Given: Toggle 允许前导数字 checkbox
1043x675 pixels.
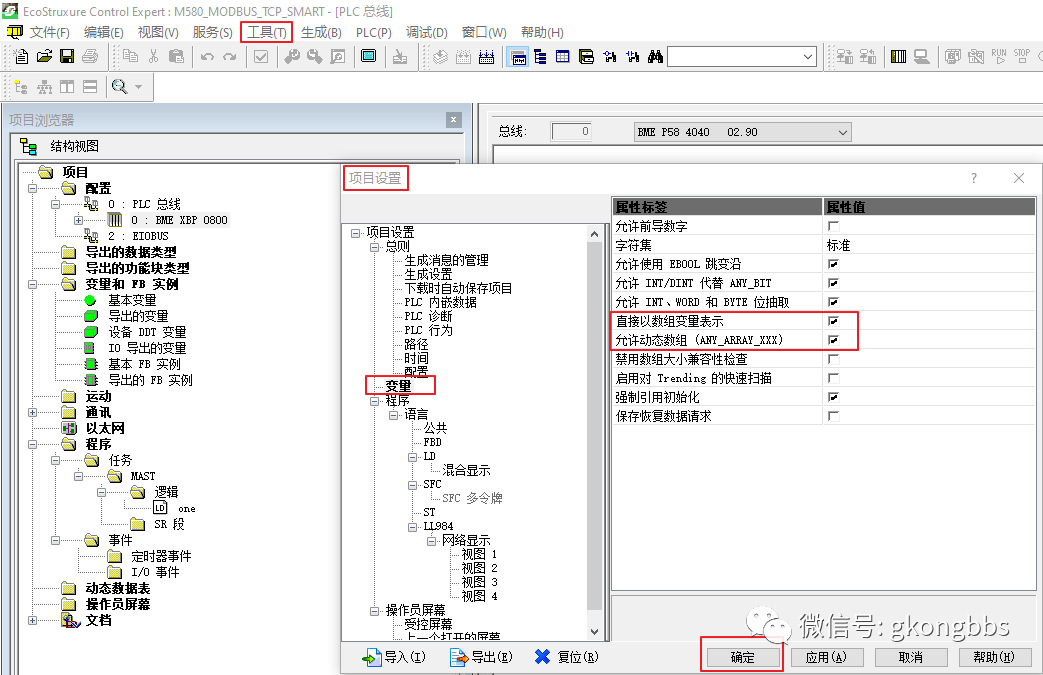Looking at the screenshot, I should 833,226.
